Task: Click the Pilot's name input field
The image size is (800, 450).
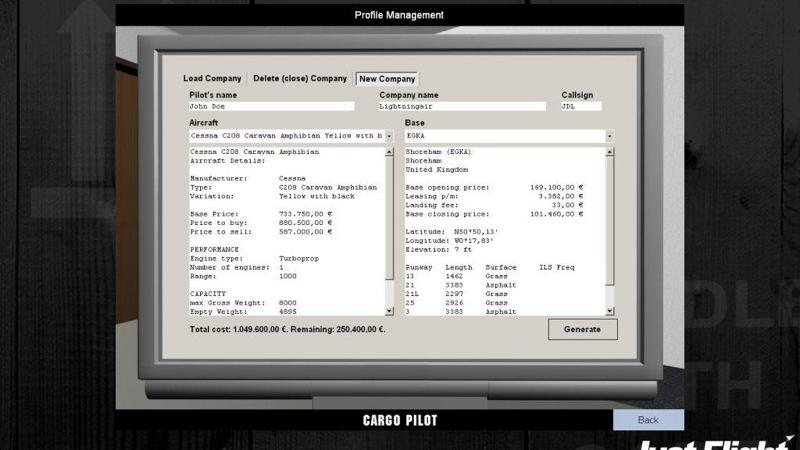Action: (271, 106)
